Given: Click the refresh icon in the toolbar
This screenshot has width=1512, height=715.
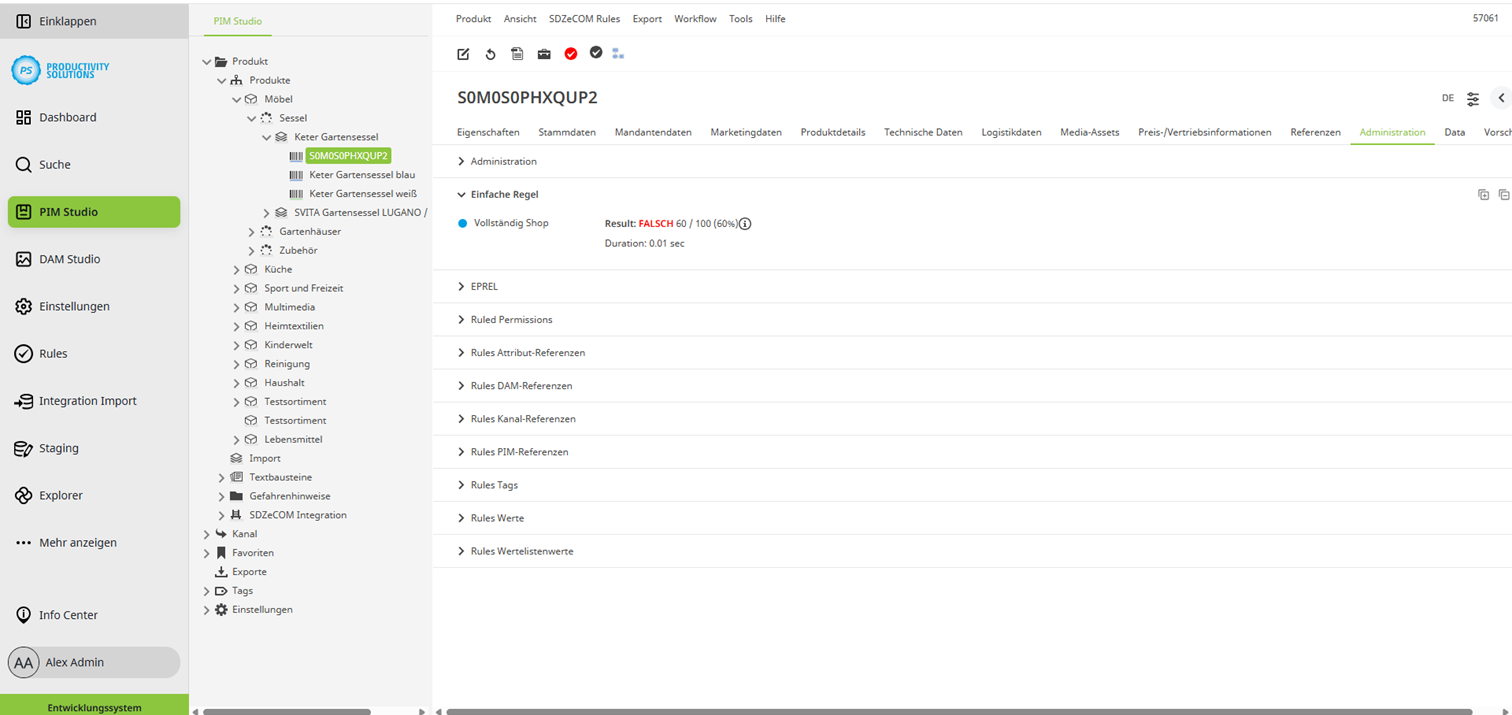Looking at the screenshot, I should pos(490,54).
